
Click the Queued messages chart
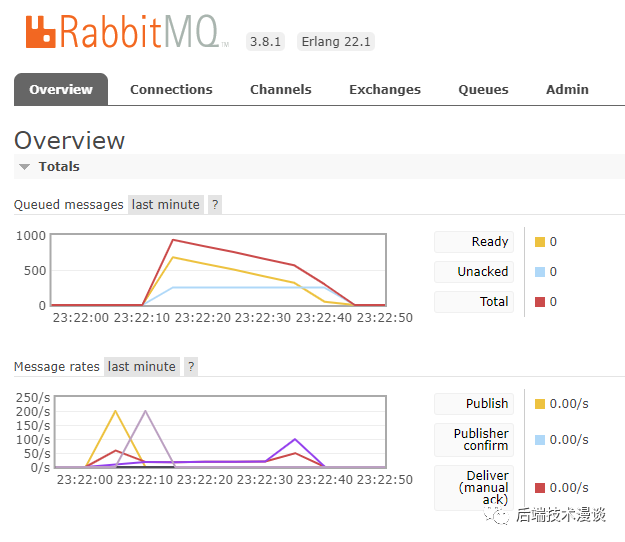(x=218, y=270)
